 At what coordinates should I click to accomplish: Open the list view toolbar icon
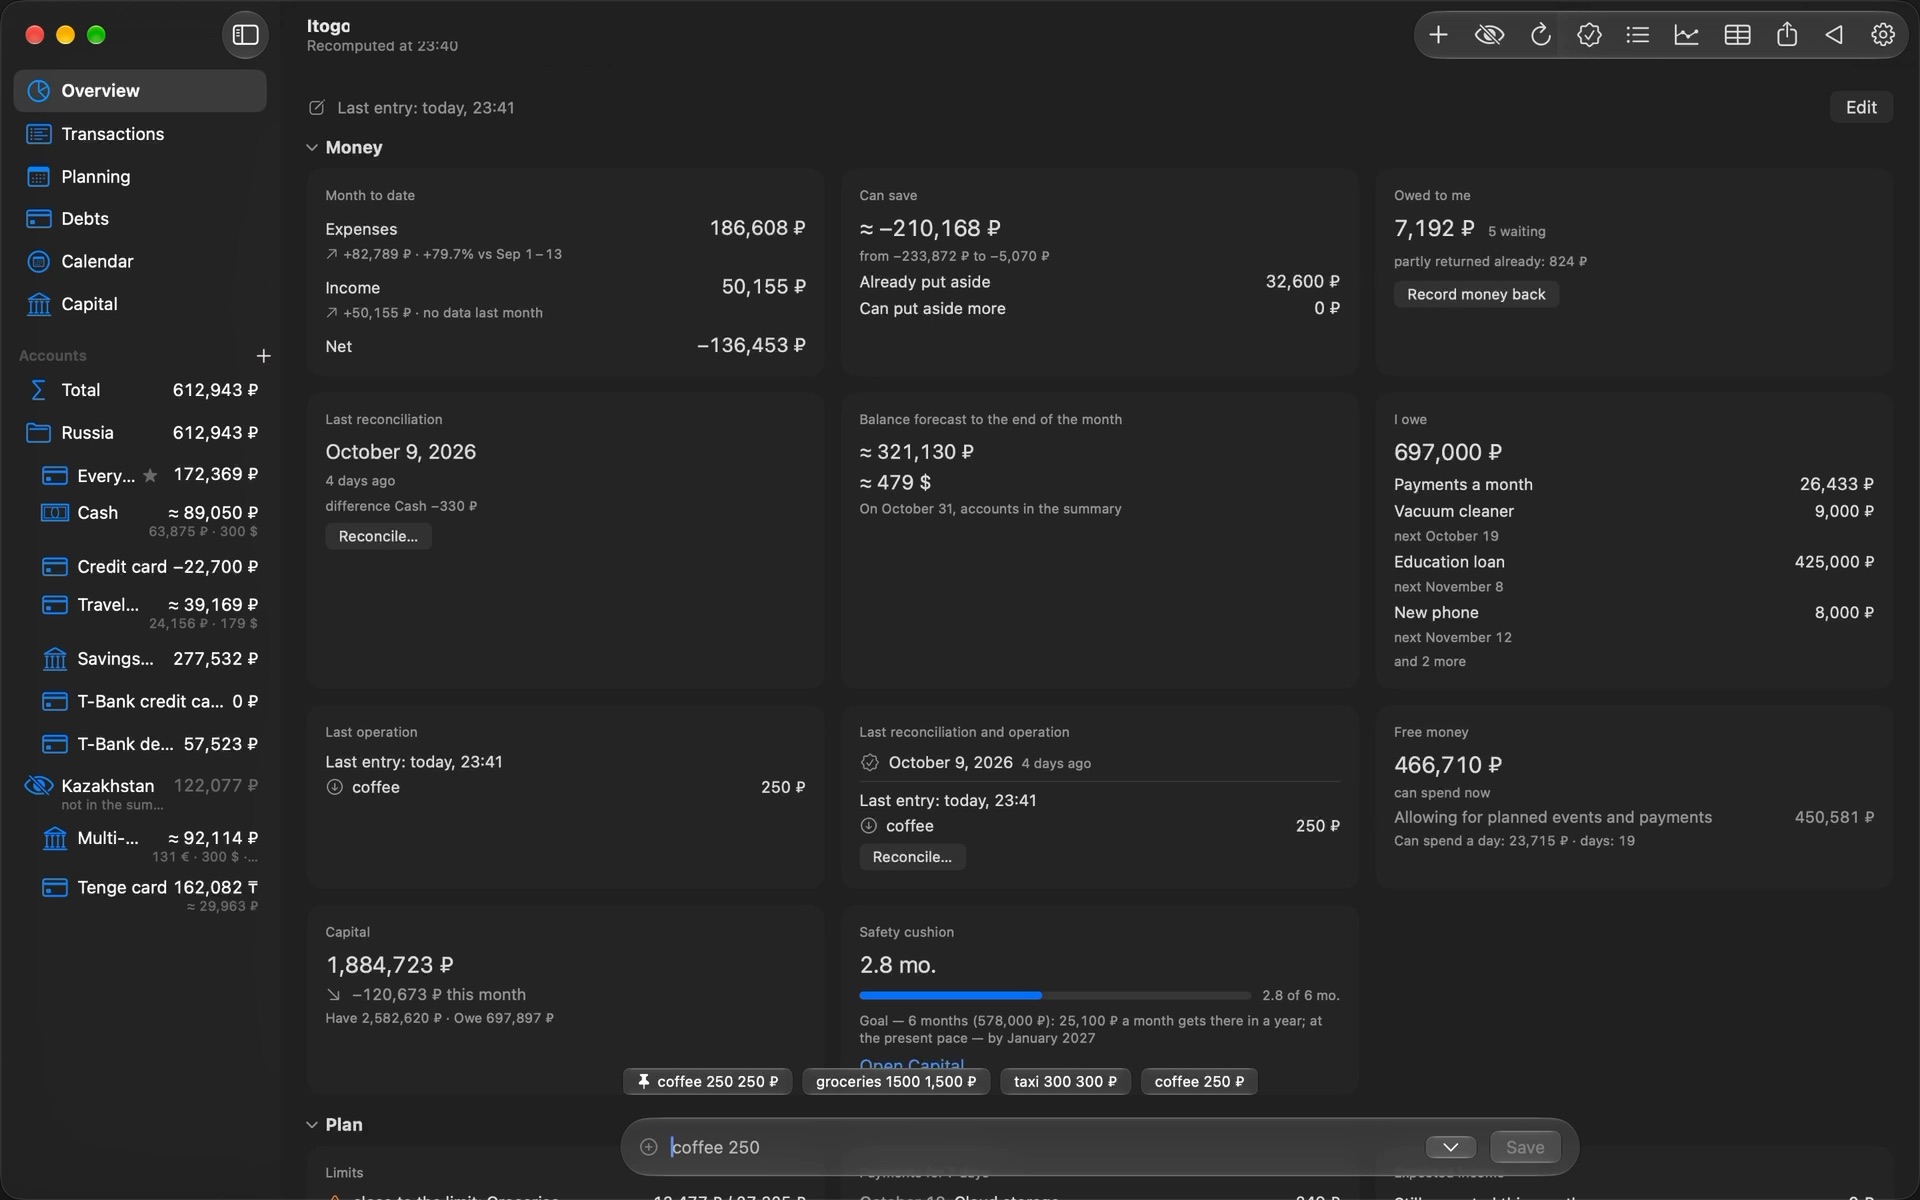coord(1638,35)
